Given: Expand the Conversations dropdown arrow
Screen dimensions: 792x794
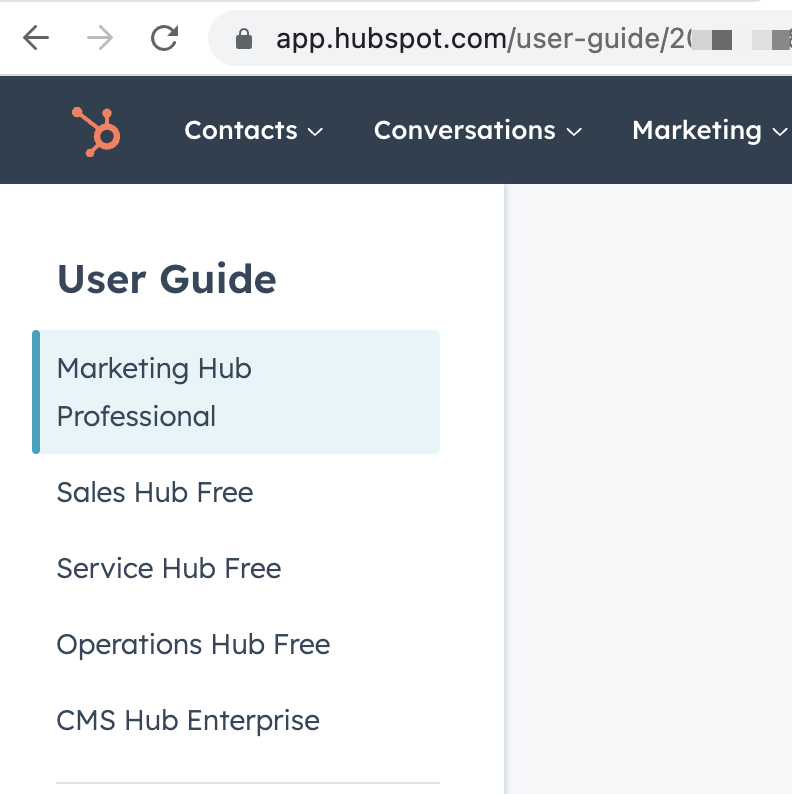Looking at the screenshot, I should (x=574, y=132).
